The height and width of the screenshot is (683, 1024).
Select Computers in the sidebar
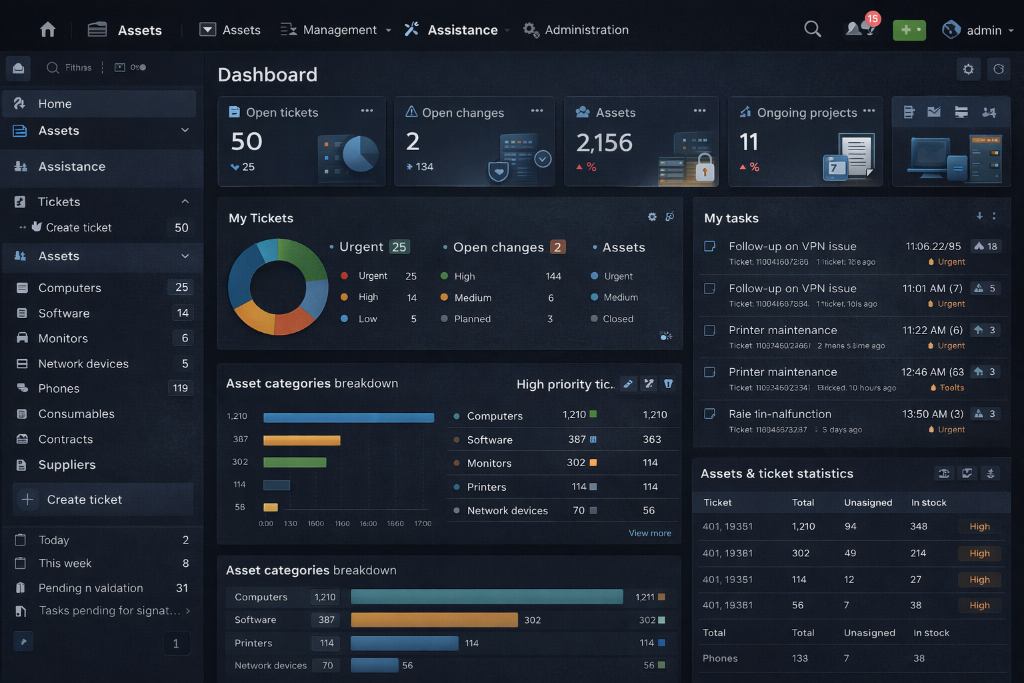69,288
